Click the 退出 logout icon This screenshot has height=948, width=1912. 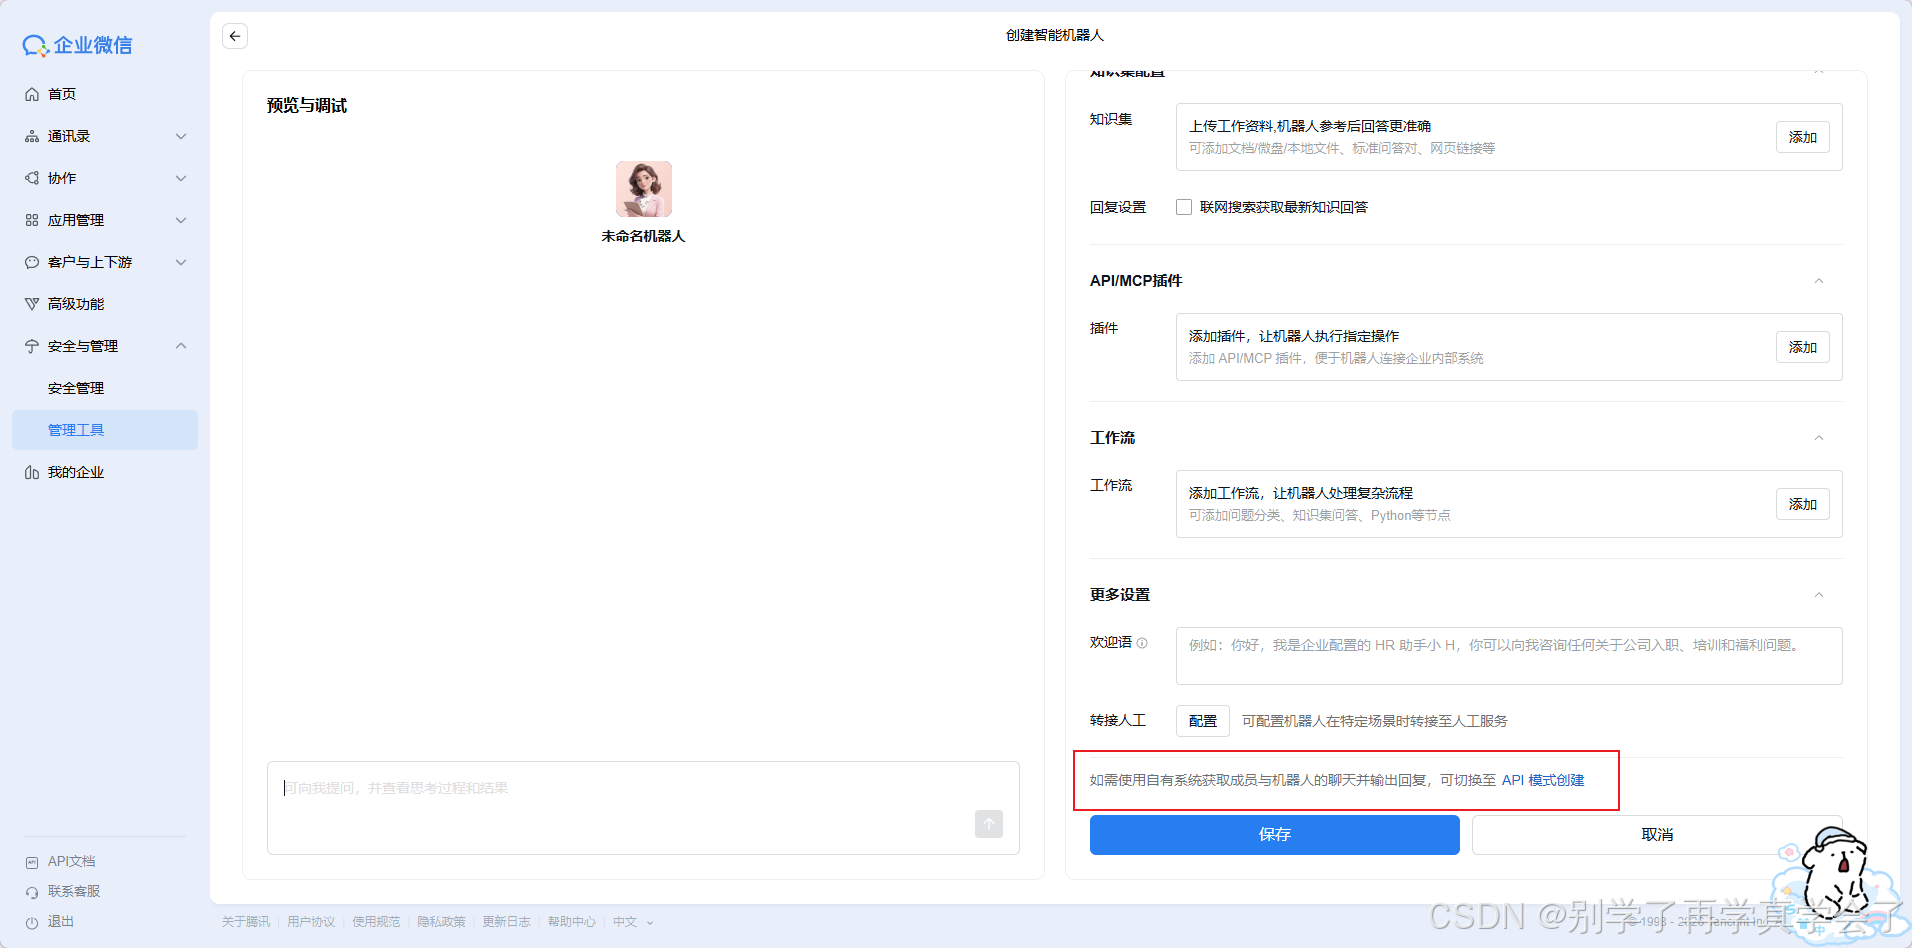click(33, 921)
